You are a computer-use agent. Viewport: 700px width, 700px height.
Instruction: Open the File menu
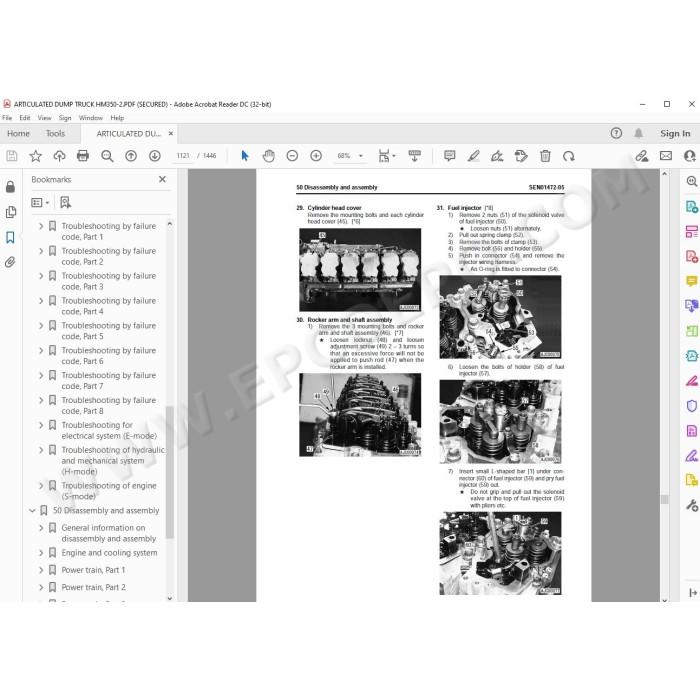tap(7, 118)
